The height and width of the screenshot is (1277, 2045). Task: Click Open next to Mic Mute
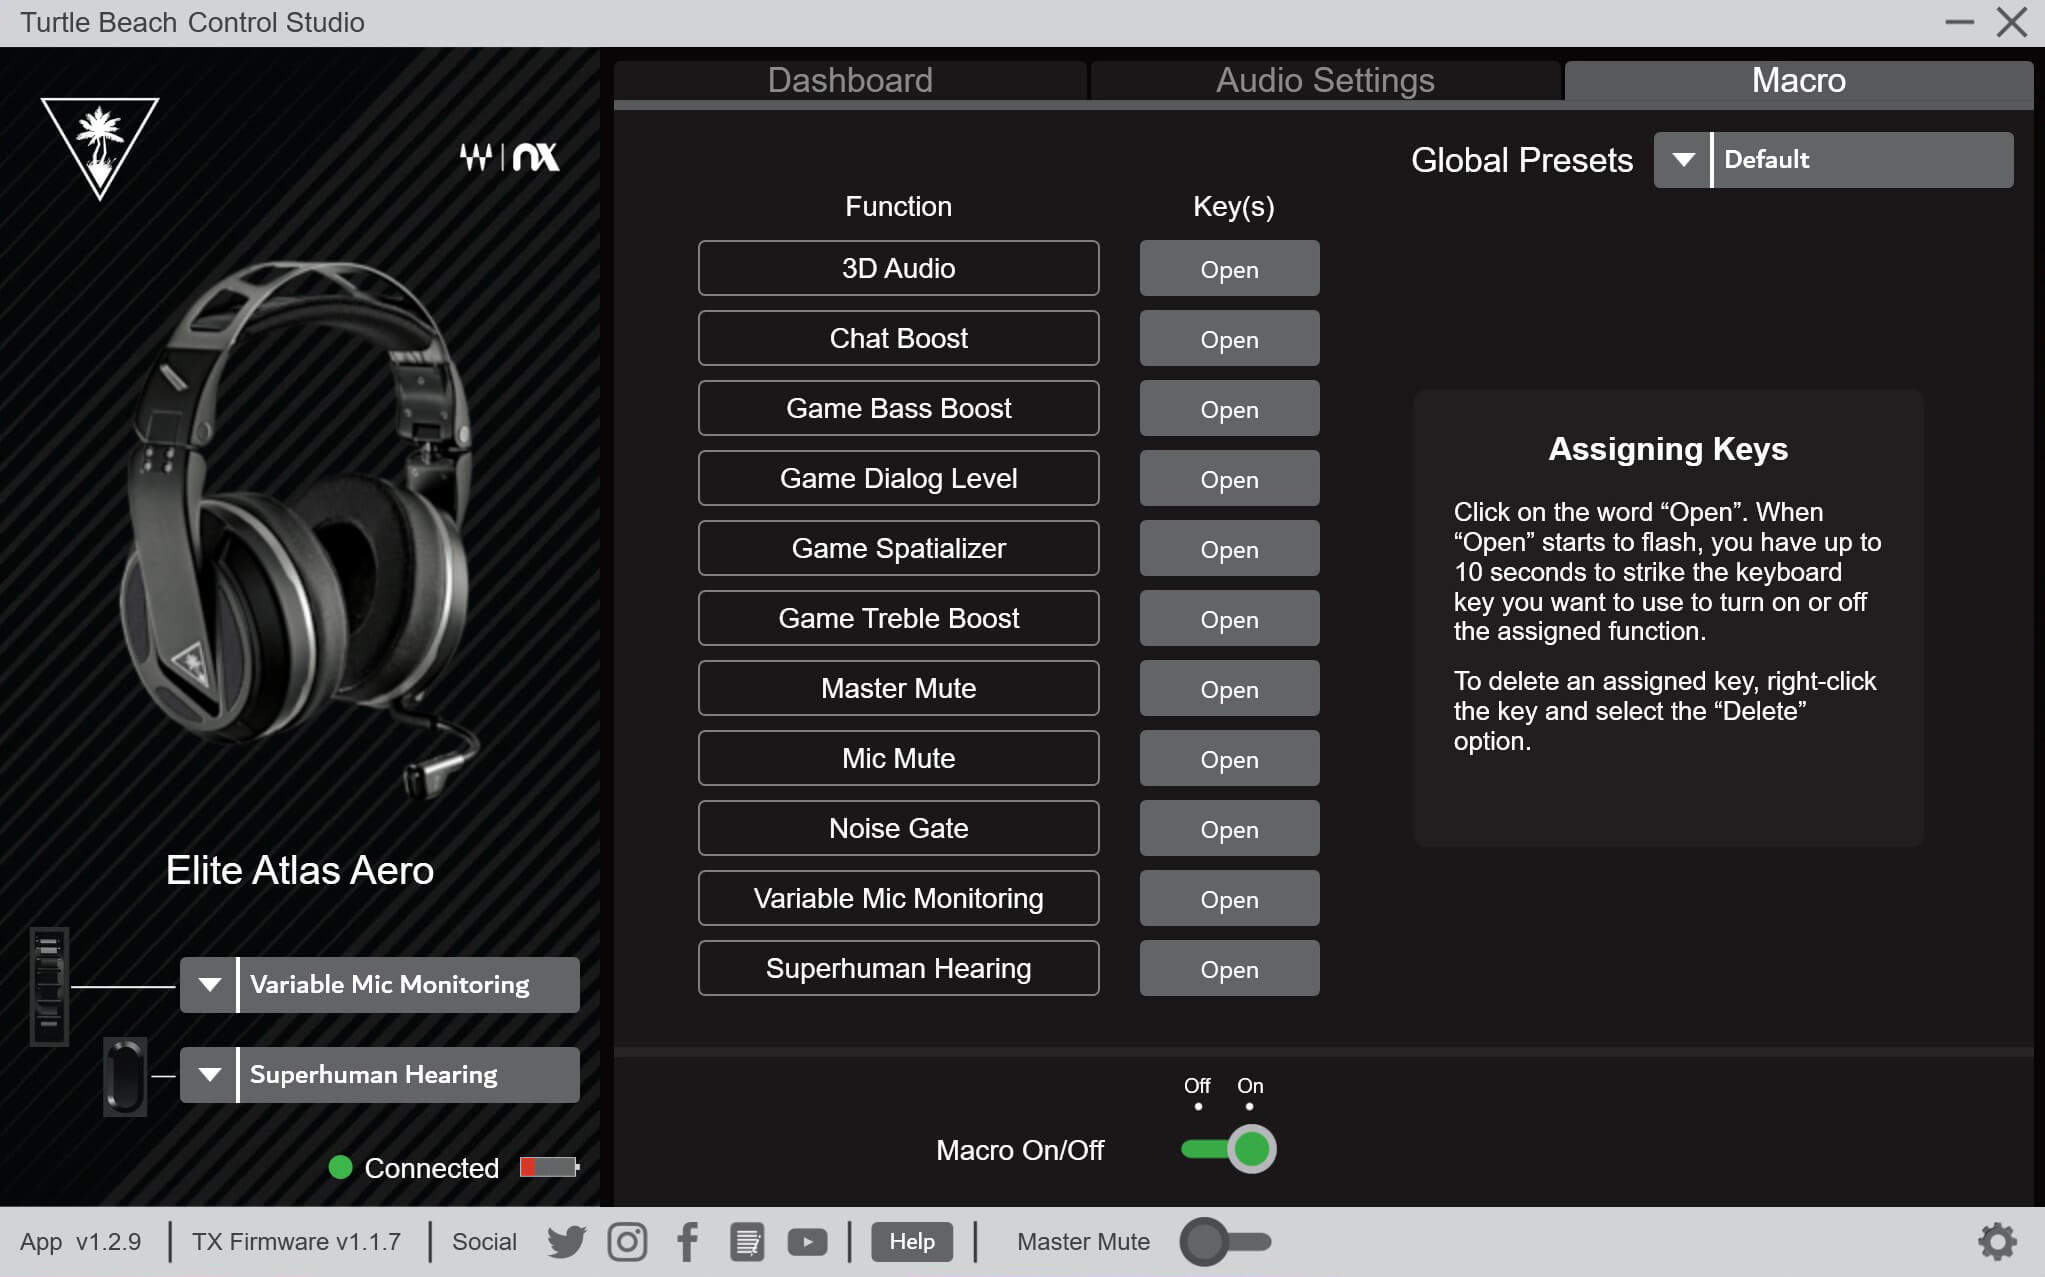click(1229, 759)
